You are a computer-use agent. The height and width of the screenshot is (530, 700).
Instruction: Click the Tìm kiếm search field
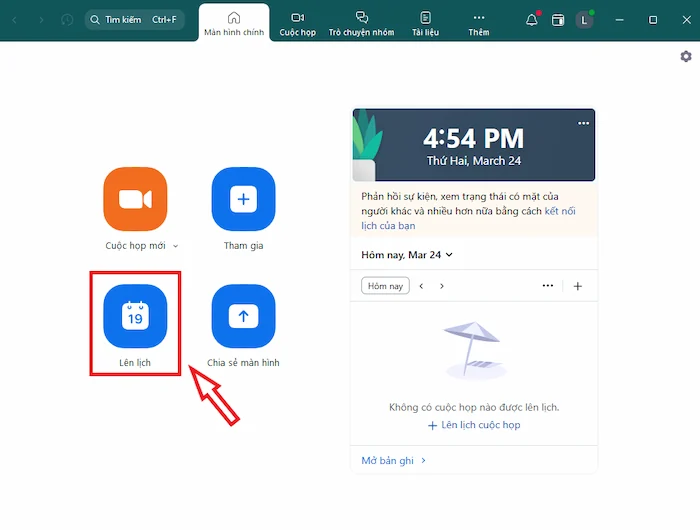133,20
